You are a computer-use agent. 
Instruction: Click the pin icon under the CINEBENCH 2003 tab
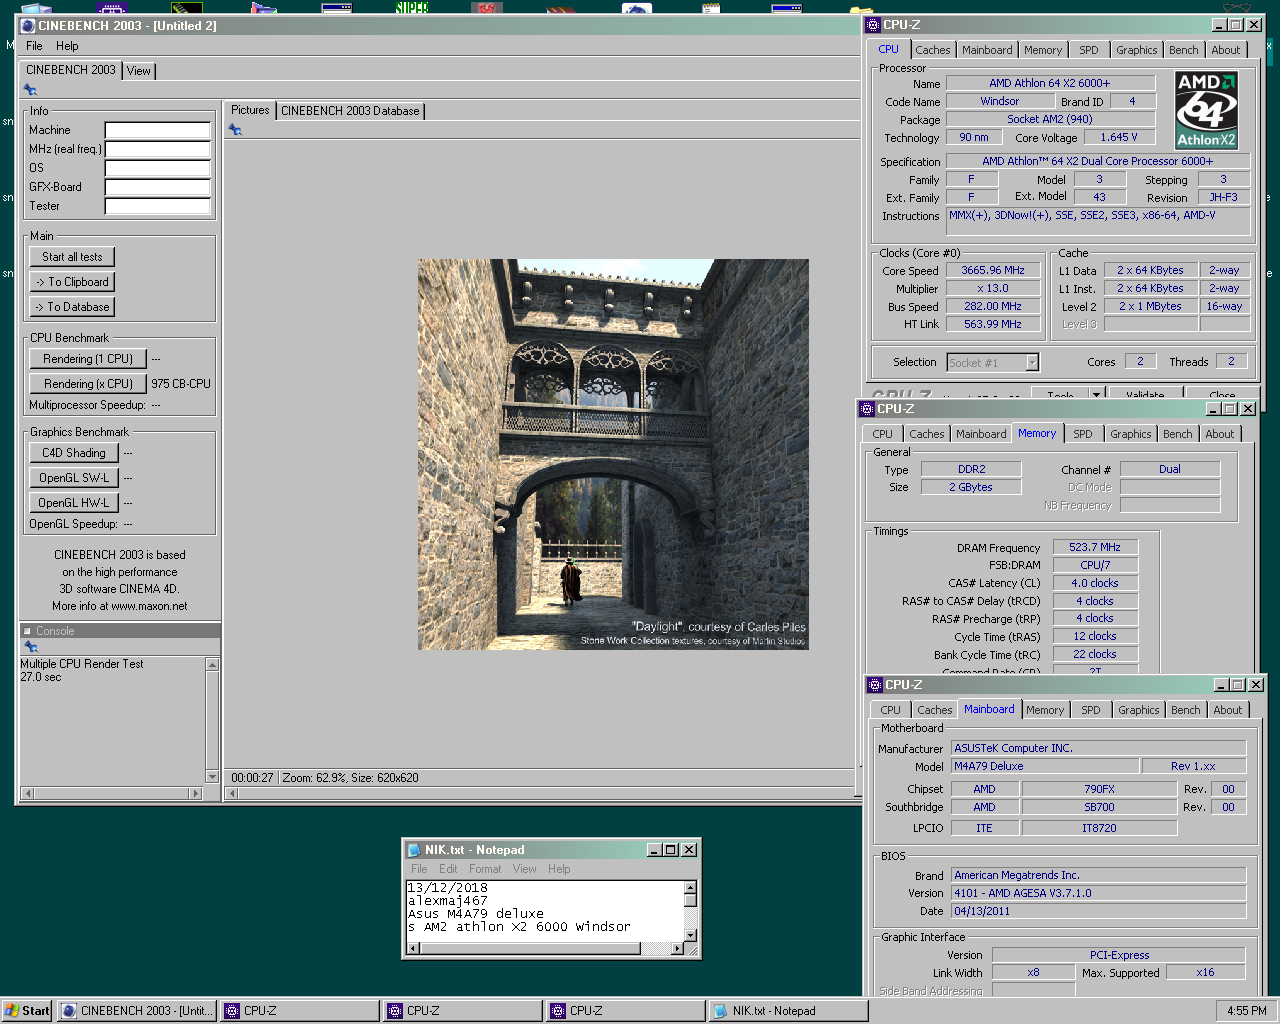[x=30, y=90]
